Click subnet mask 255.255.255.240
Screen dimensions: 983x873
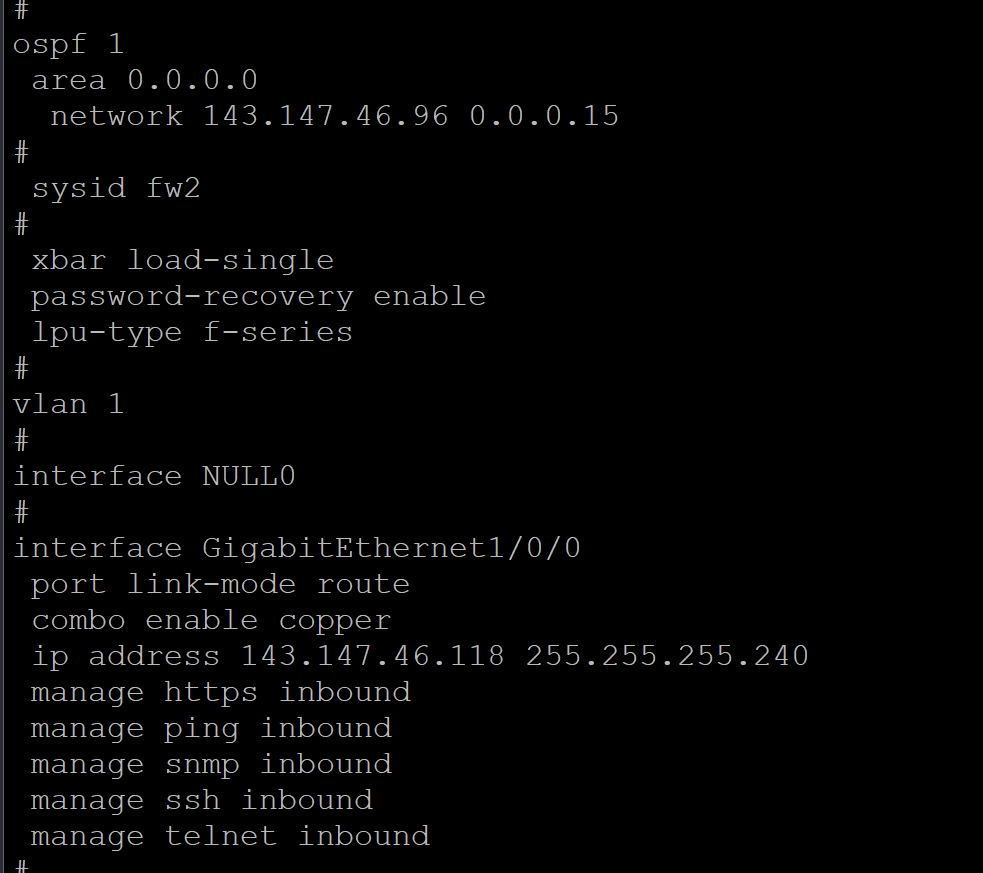[667, 656]
